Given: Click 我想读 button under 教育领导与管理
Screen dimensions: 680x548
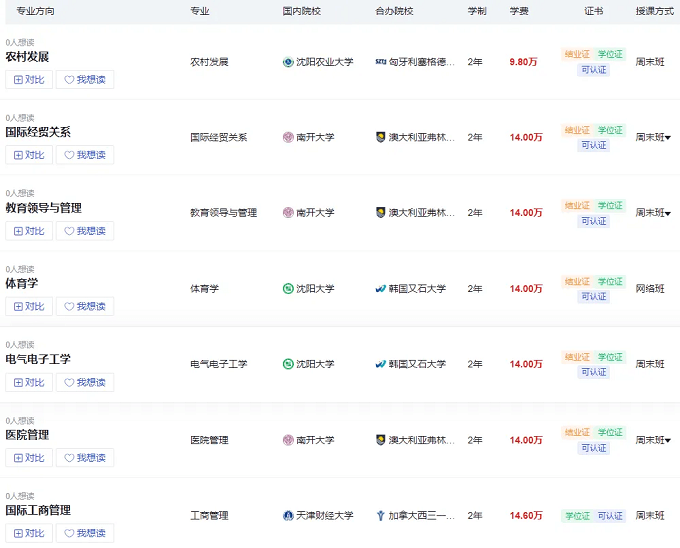Looking at the screenshot, I should 85,231.
